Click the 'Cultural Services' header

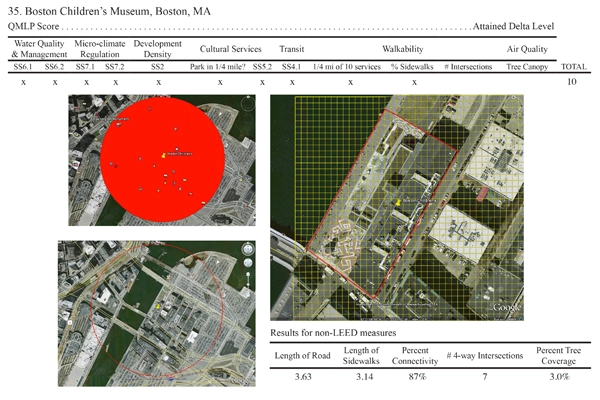pos(230,49)
